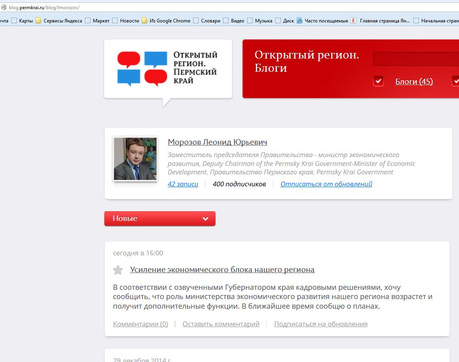Screen dimensions: 459x362
Task: Click the post body text В соответствии с озвученными
Action: click(x=273, y=297)
